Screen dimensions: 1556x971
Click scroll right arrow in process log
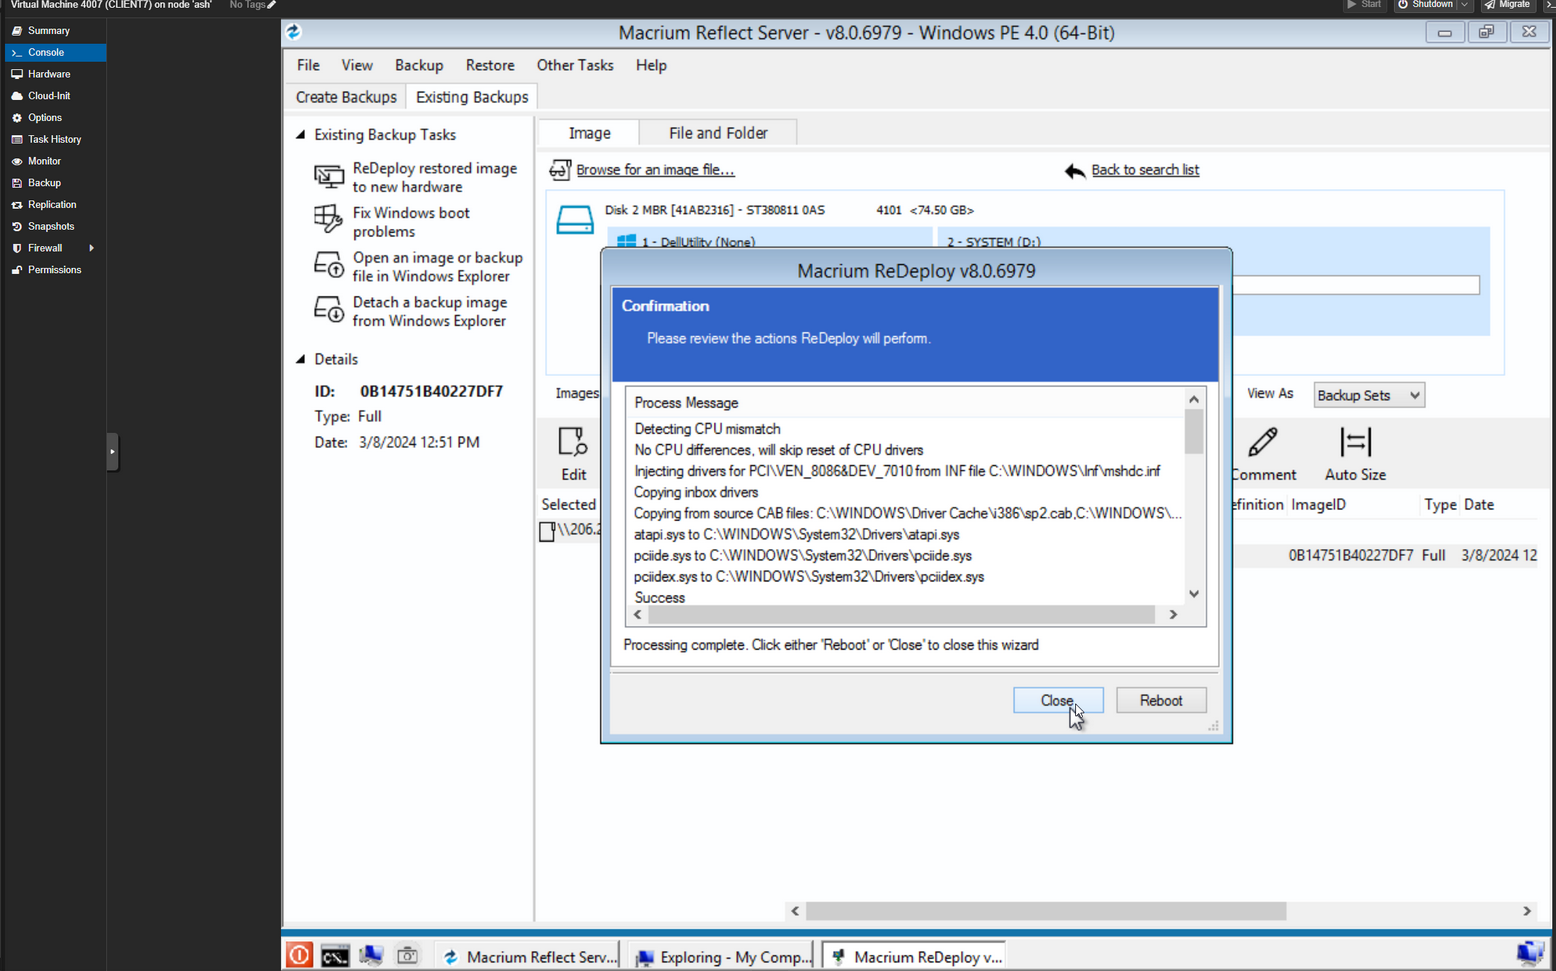[x=1173, y=615]
